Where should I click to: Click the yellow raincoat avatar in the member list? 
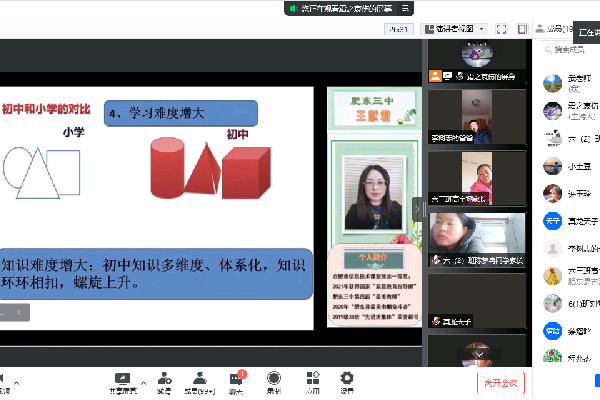click(553, 276)
